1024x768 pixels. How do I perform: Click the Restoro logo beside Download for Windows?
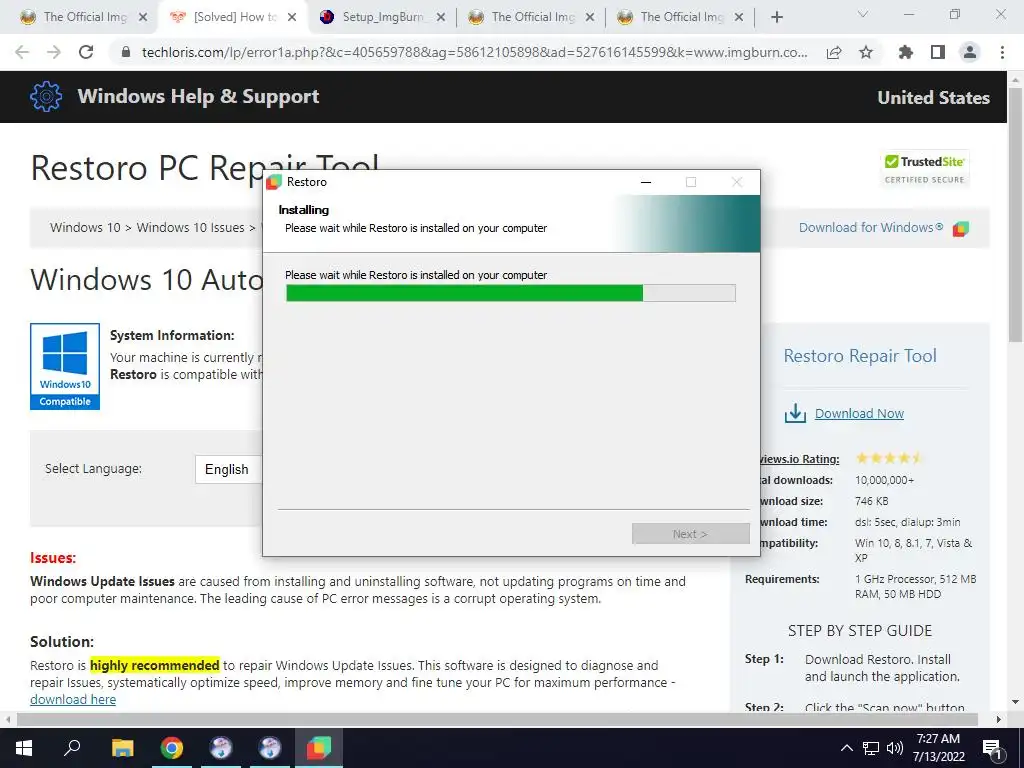pyautogui.click(x=961, y=229)
